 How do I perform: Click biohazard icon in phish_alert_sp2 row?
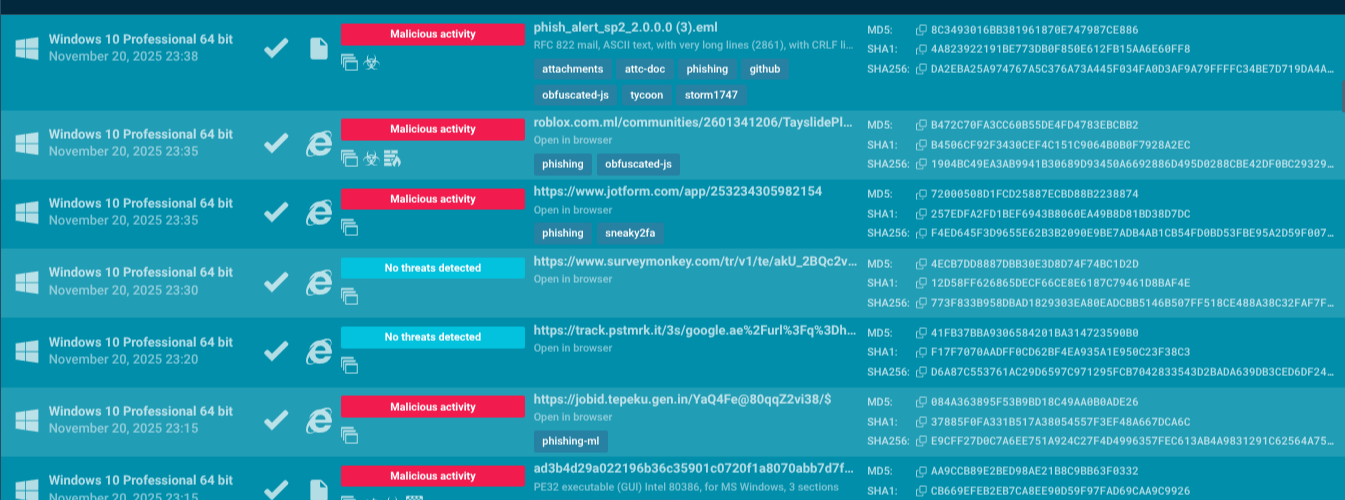[x=371, y=62]
